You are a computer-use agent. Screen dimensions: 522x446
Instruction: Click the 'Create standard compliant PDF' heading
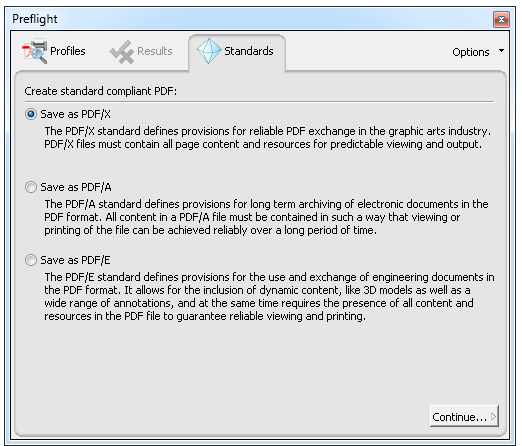point(100,91)
